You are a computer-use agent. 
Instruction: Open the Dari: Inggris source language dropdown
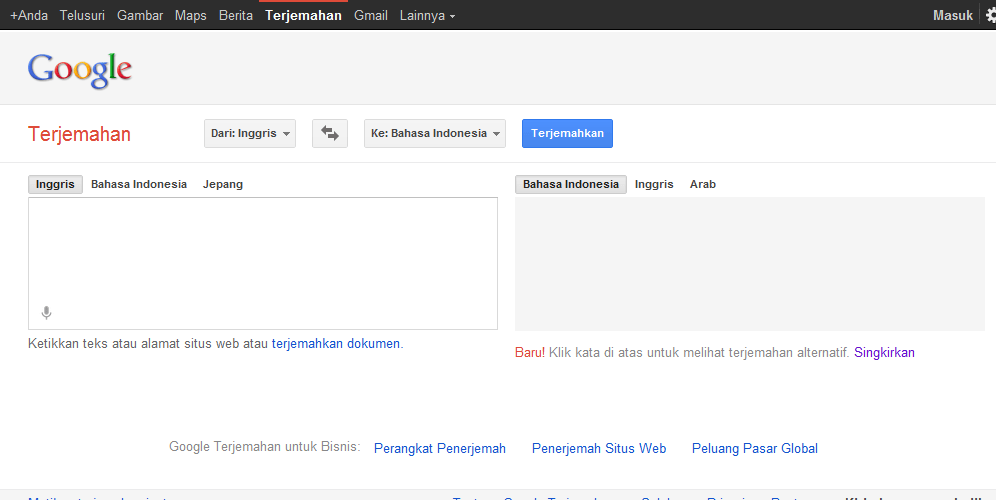(x=250, y=133)
